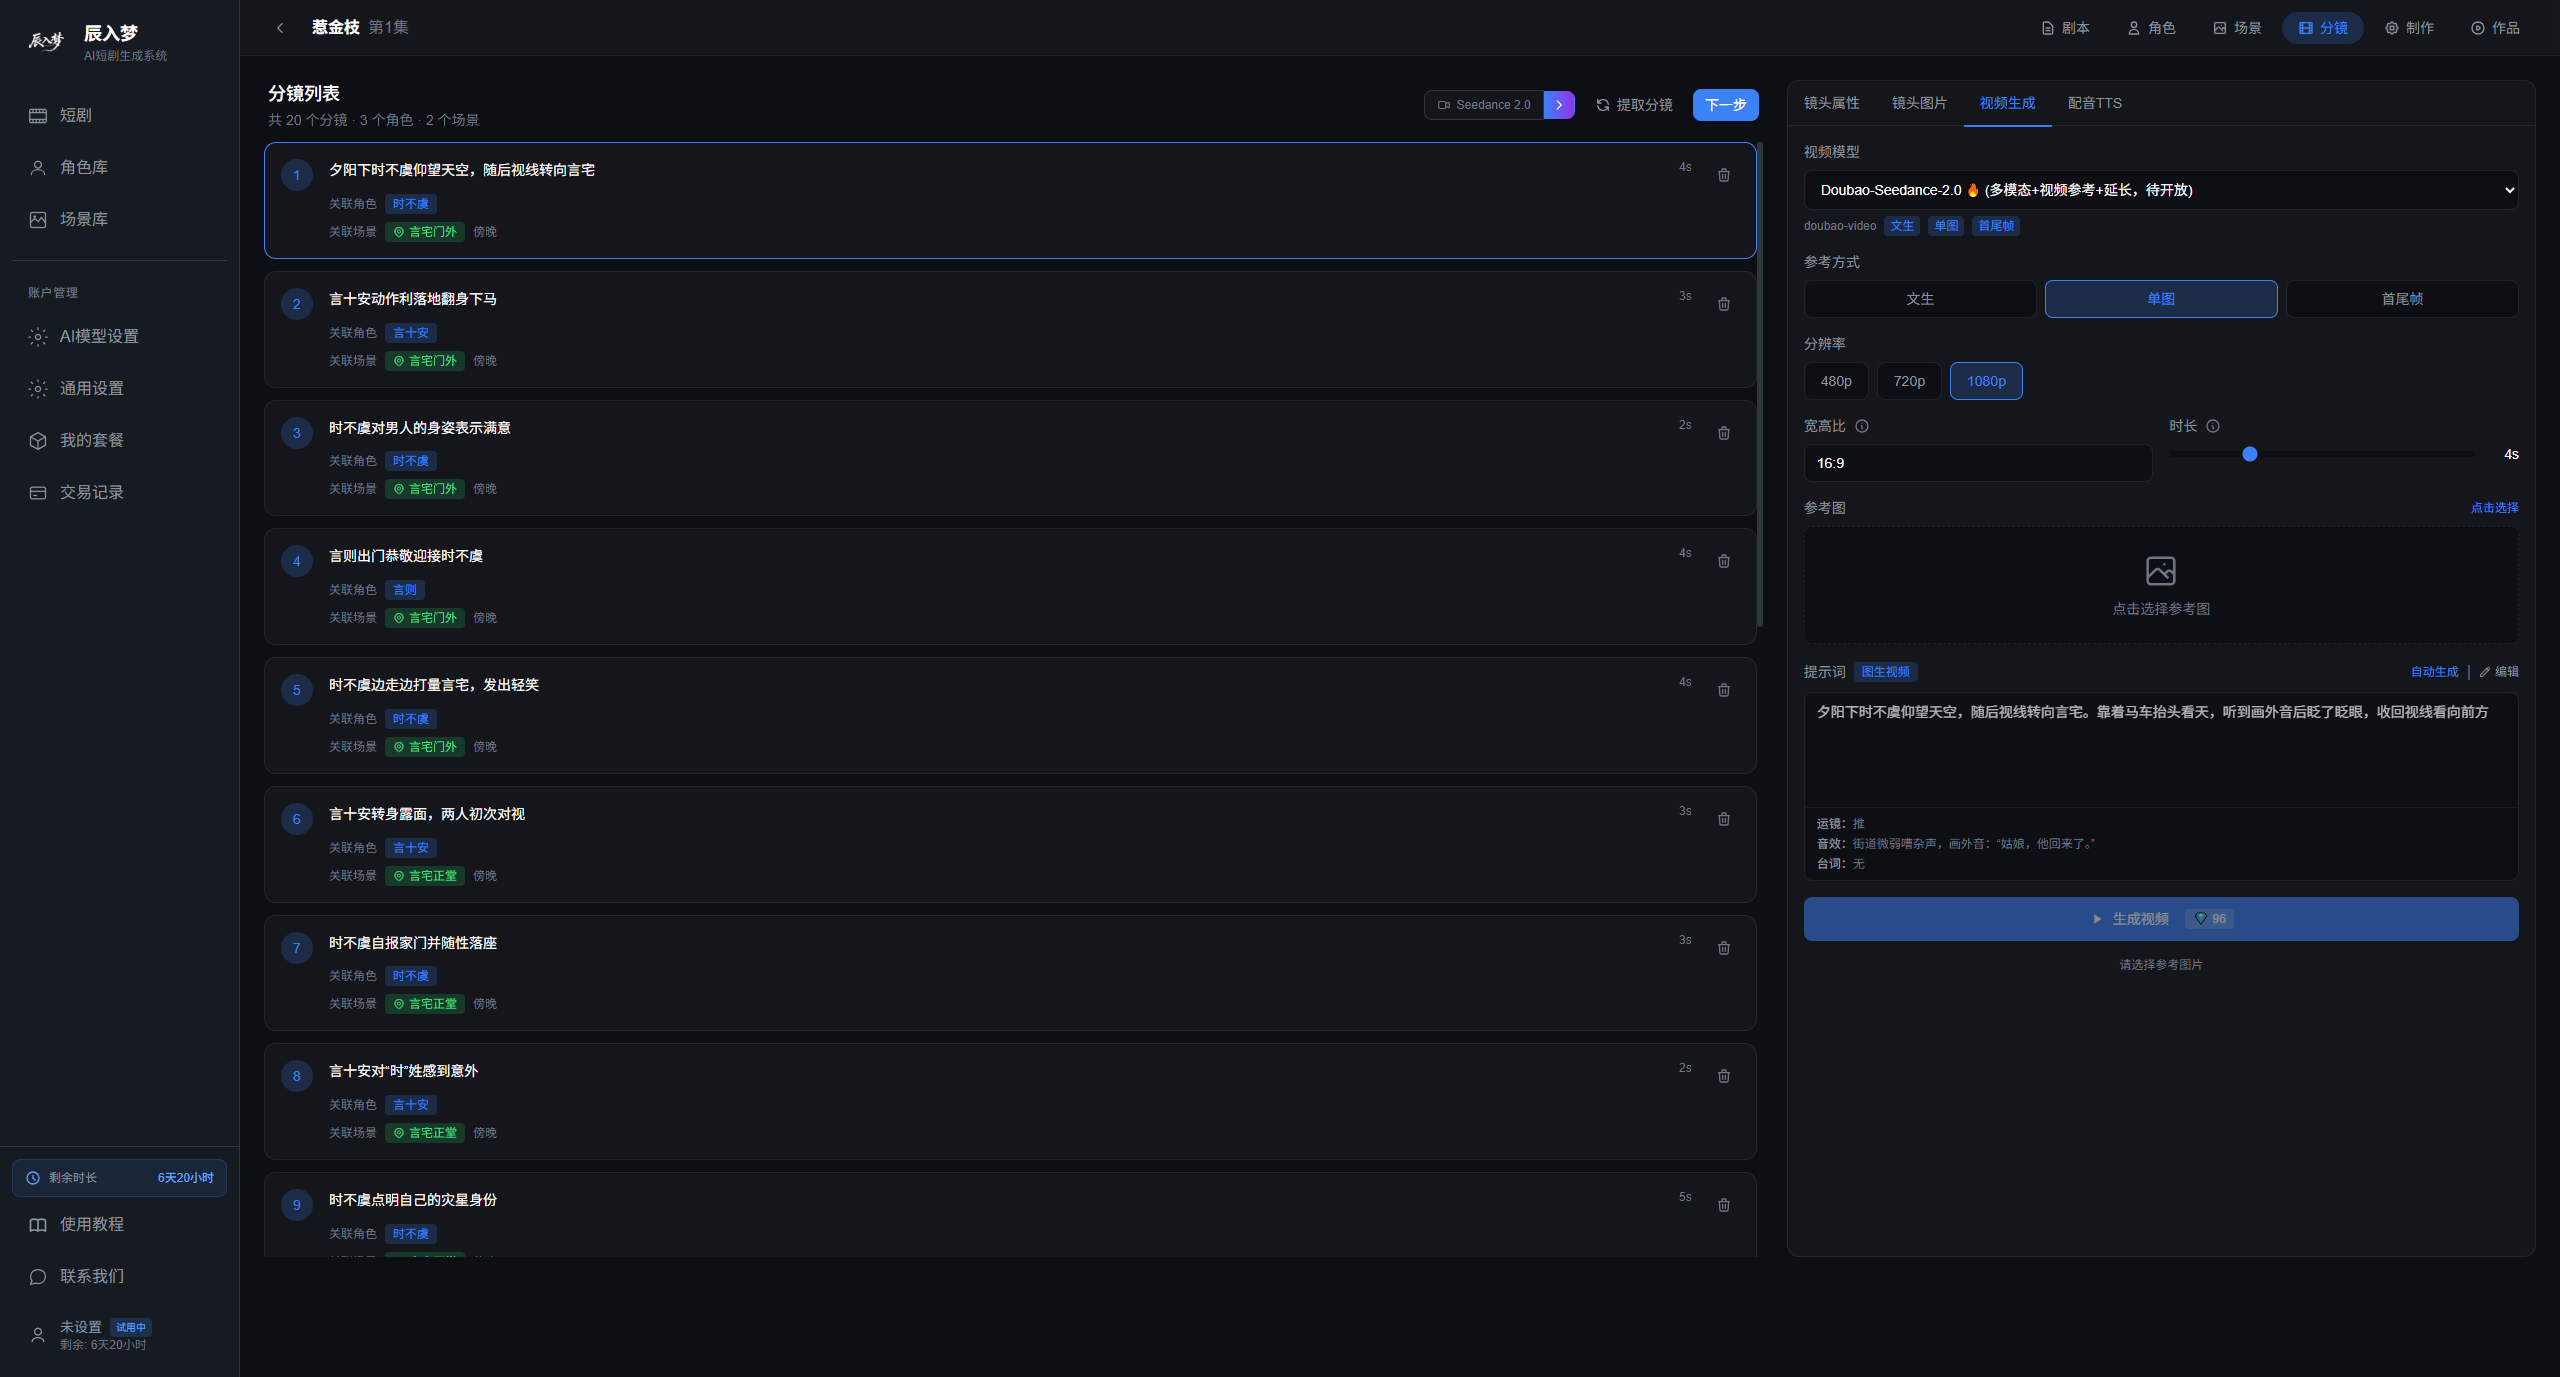The image size is (2560, 1377).
Task: Click 点击选择 link above reference image
Action: tap(2494, 508)
